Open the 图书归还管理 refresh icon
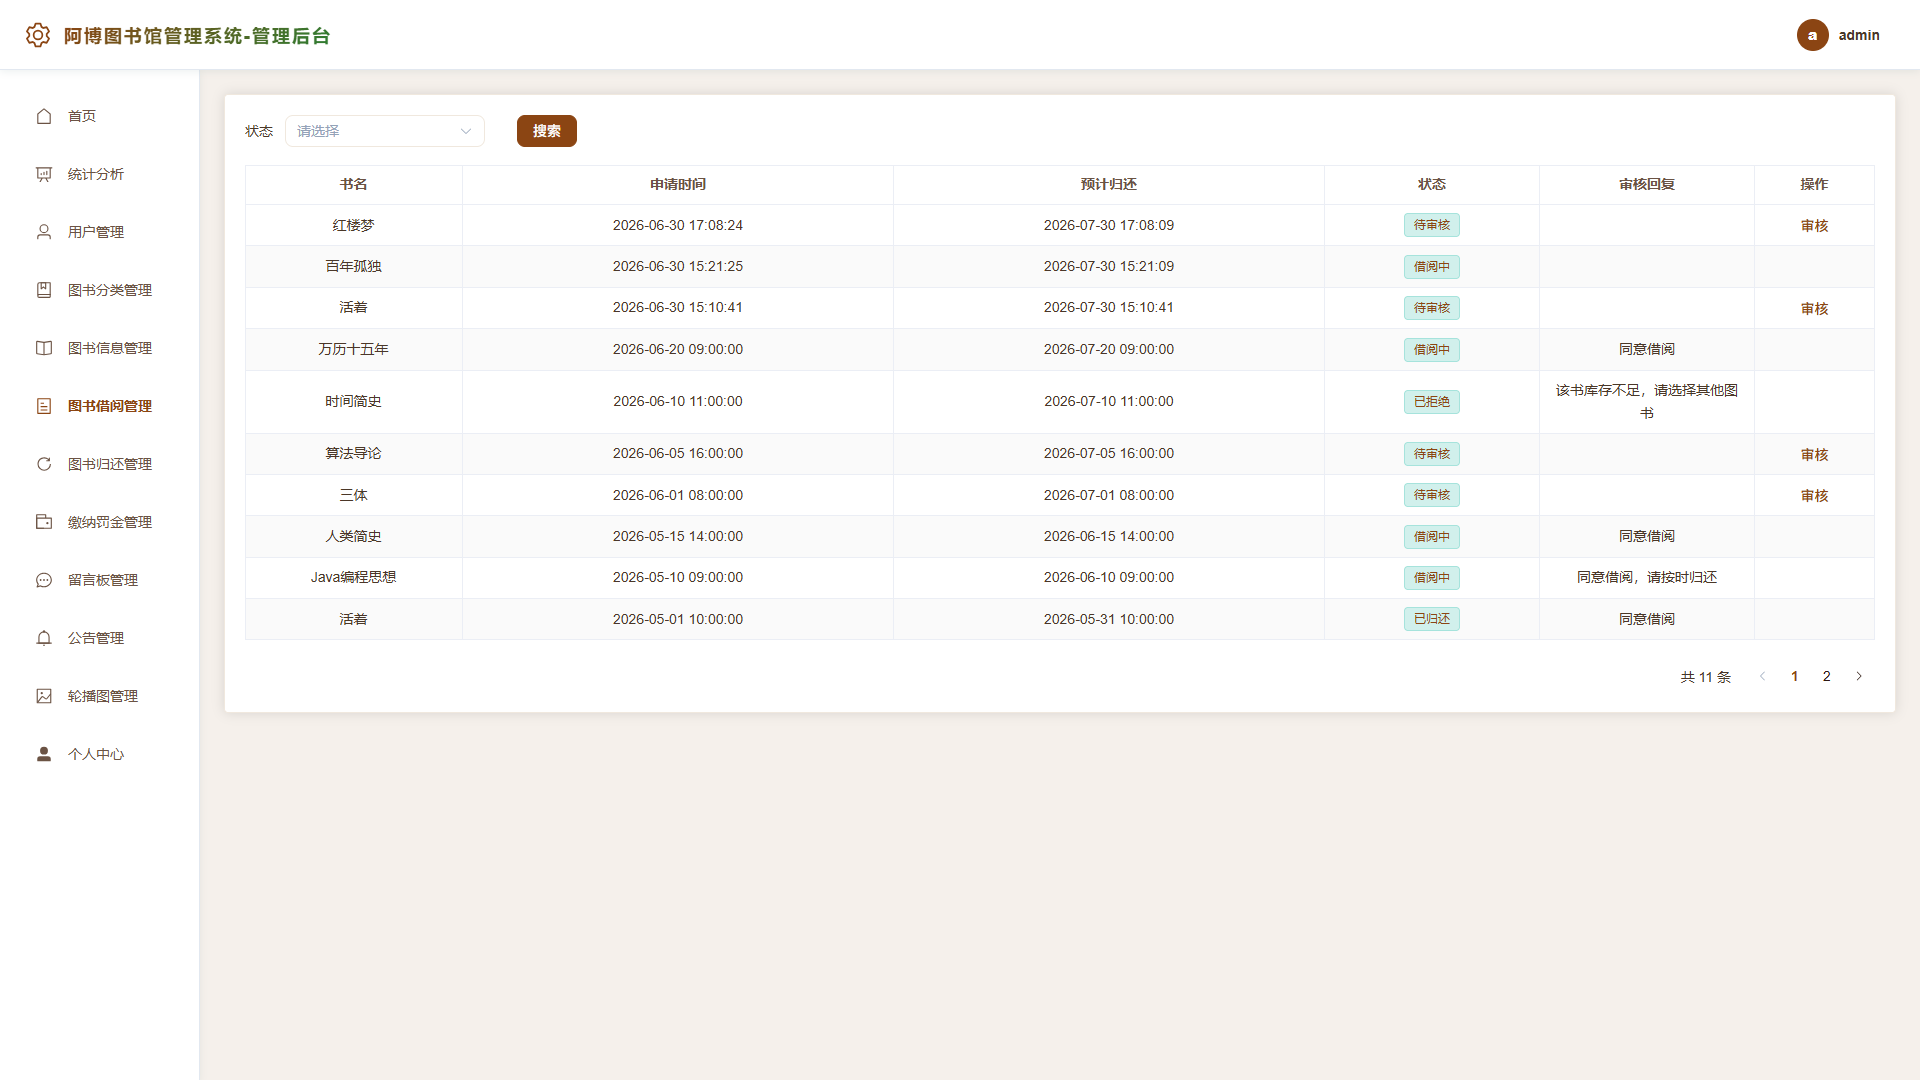 click(x=44, y=464)
